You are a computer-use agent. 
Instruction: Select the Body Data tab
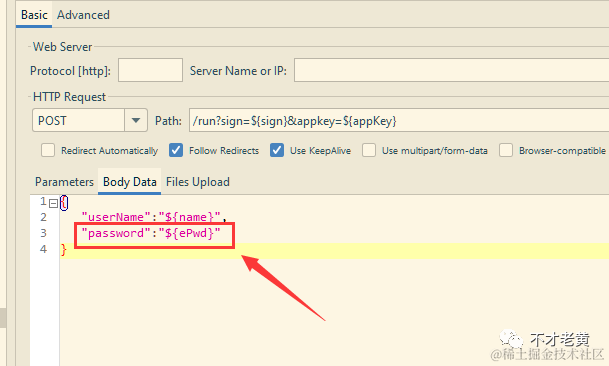(x=130, y=182)
